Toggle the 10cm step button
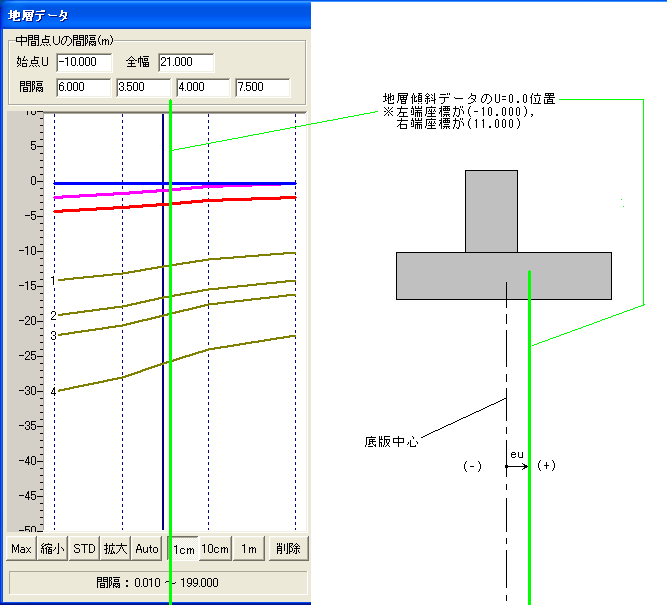The width and height of the screenshot is (667, 605). [215, 548]
